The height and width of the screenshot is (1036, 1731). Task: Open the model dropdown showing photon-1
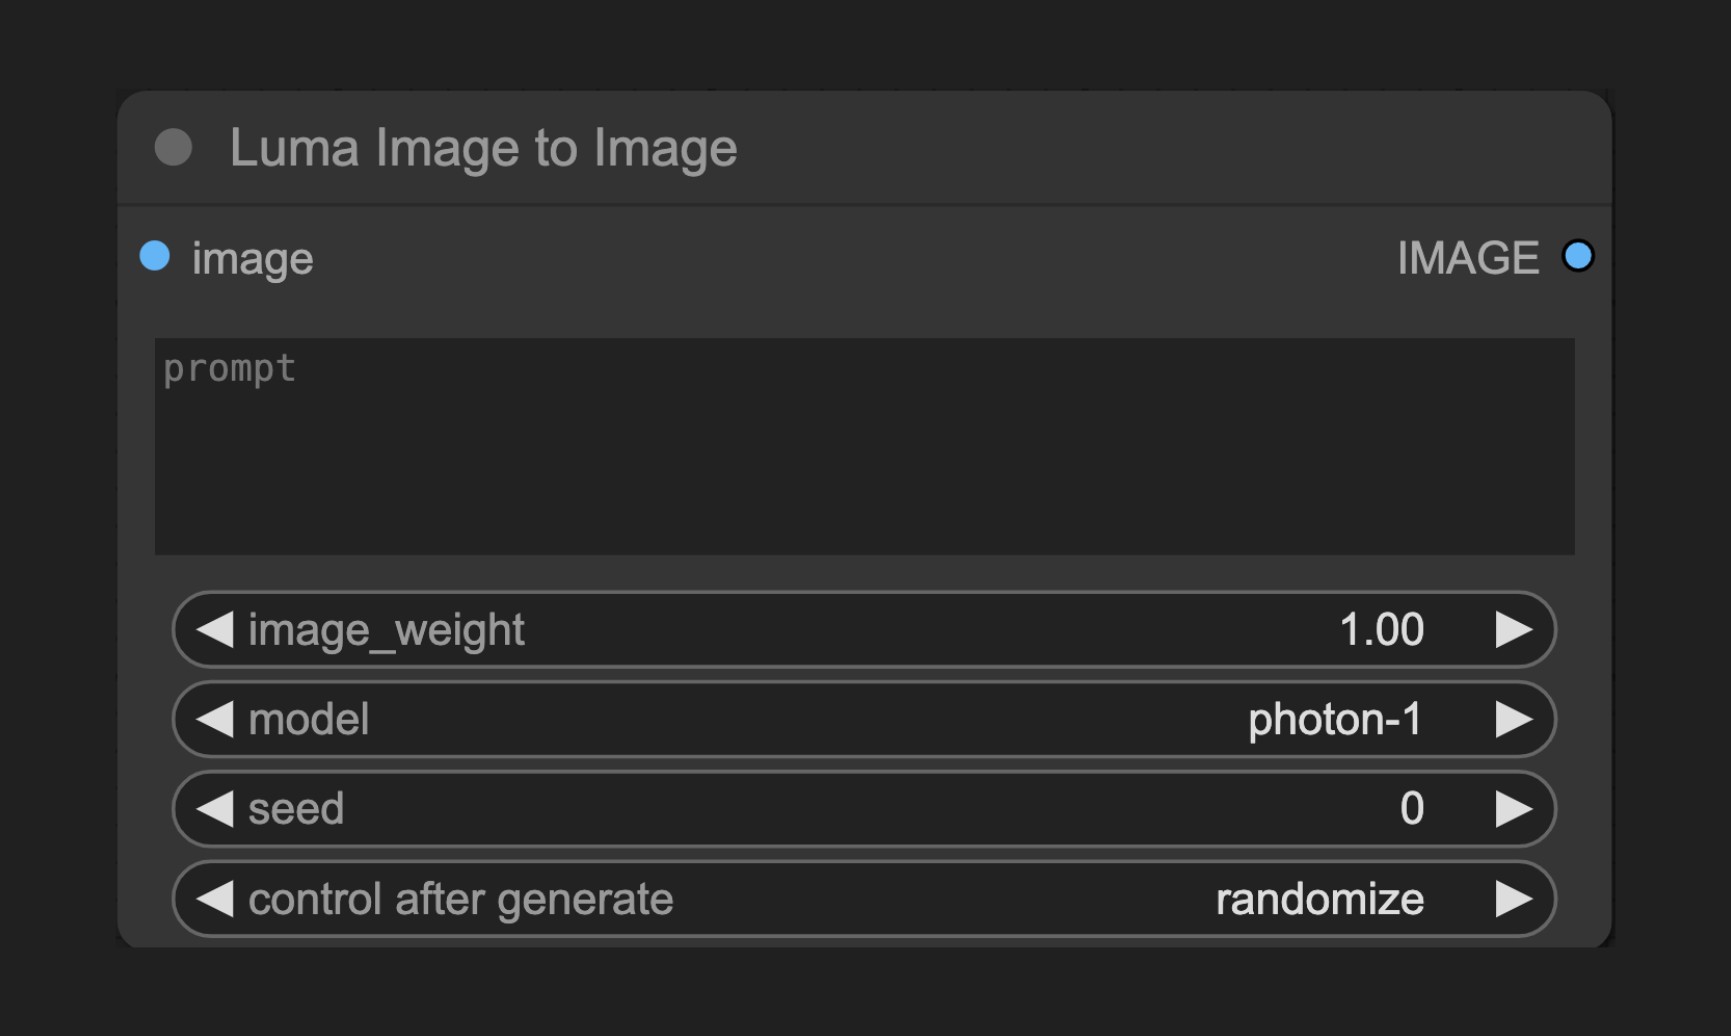[x=864, y=719]
